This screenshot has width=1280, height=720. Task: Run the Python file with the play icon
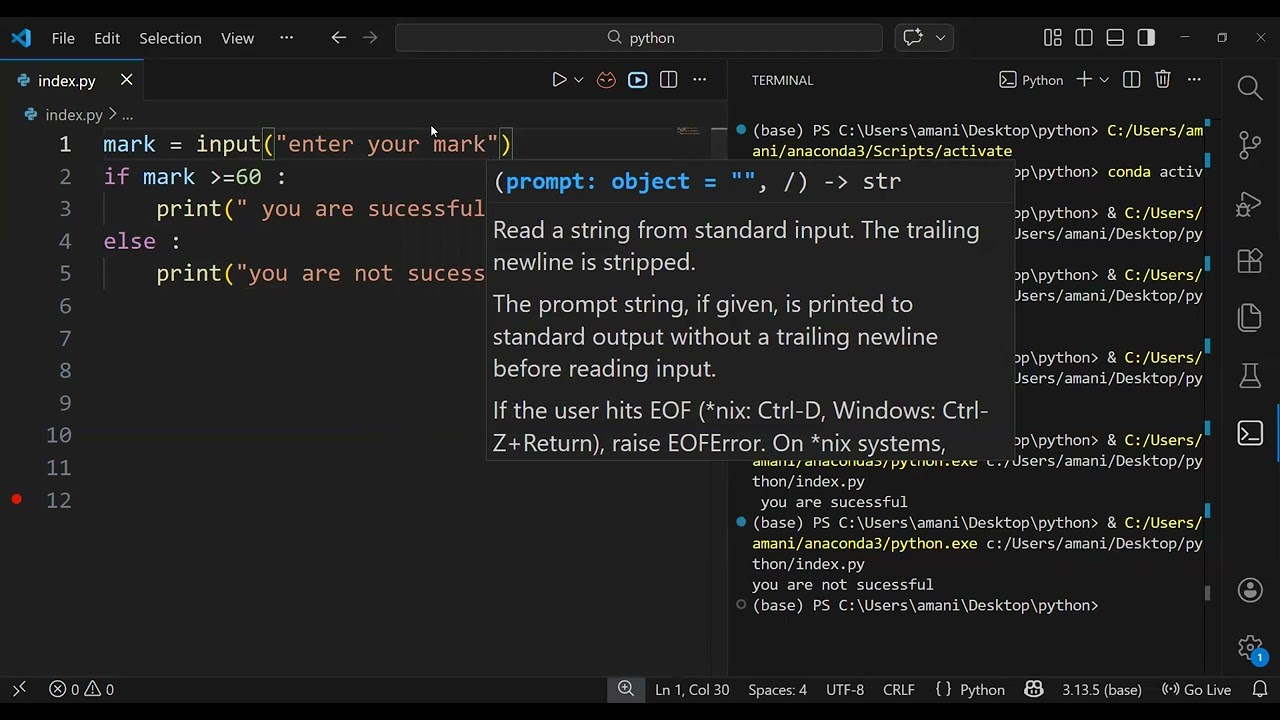click(559, 80)
